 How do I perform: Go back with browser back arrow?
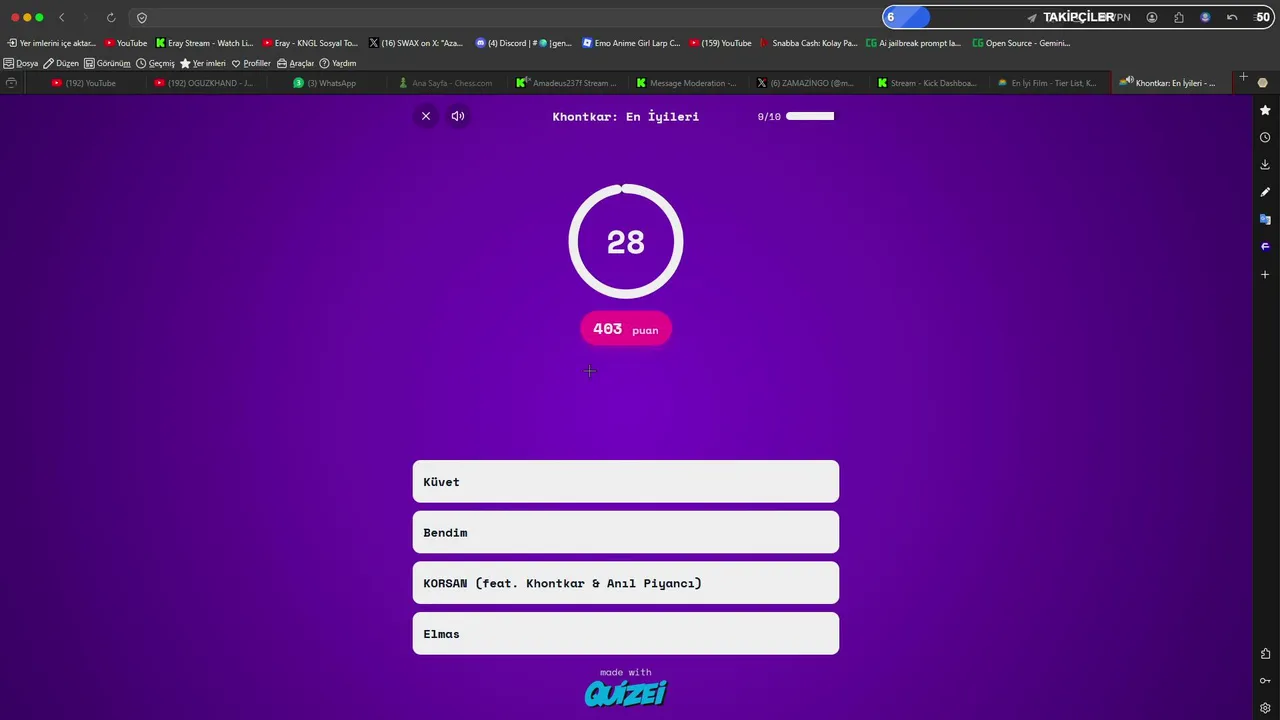tap(62, 17)
